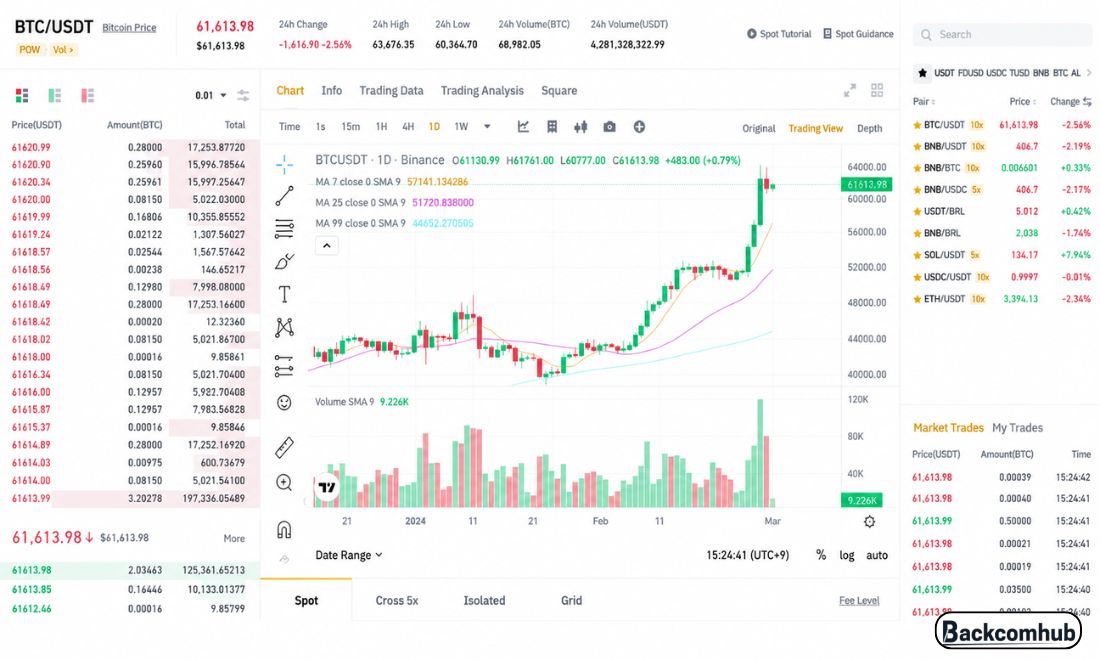Switch to My Trades tab

(x=1017, y=428)
